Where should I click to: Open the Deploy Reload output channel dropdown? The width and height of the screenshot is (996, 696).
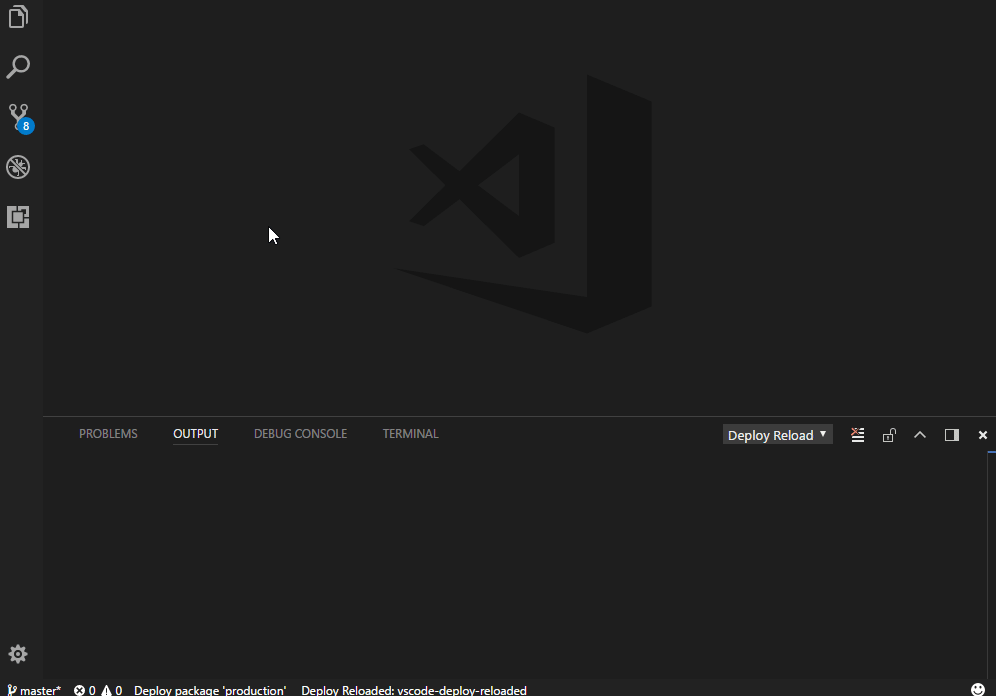pos(777,435)
